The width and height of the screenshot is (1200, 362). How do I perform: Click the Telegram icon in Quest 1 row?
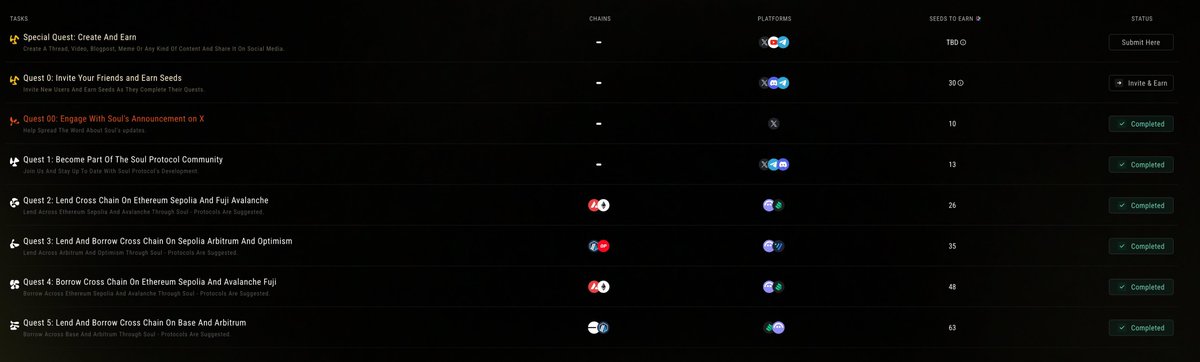coord(773,164)
